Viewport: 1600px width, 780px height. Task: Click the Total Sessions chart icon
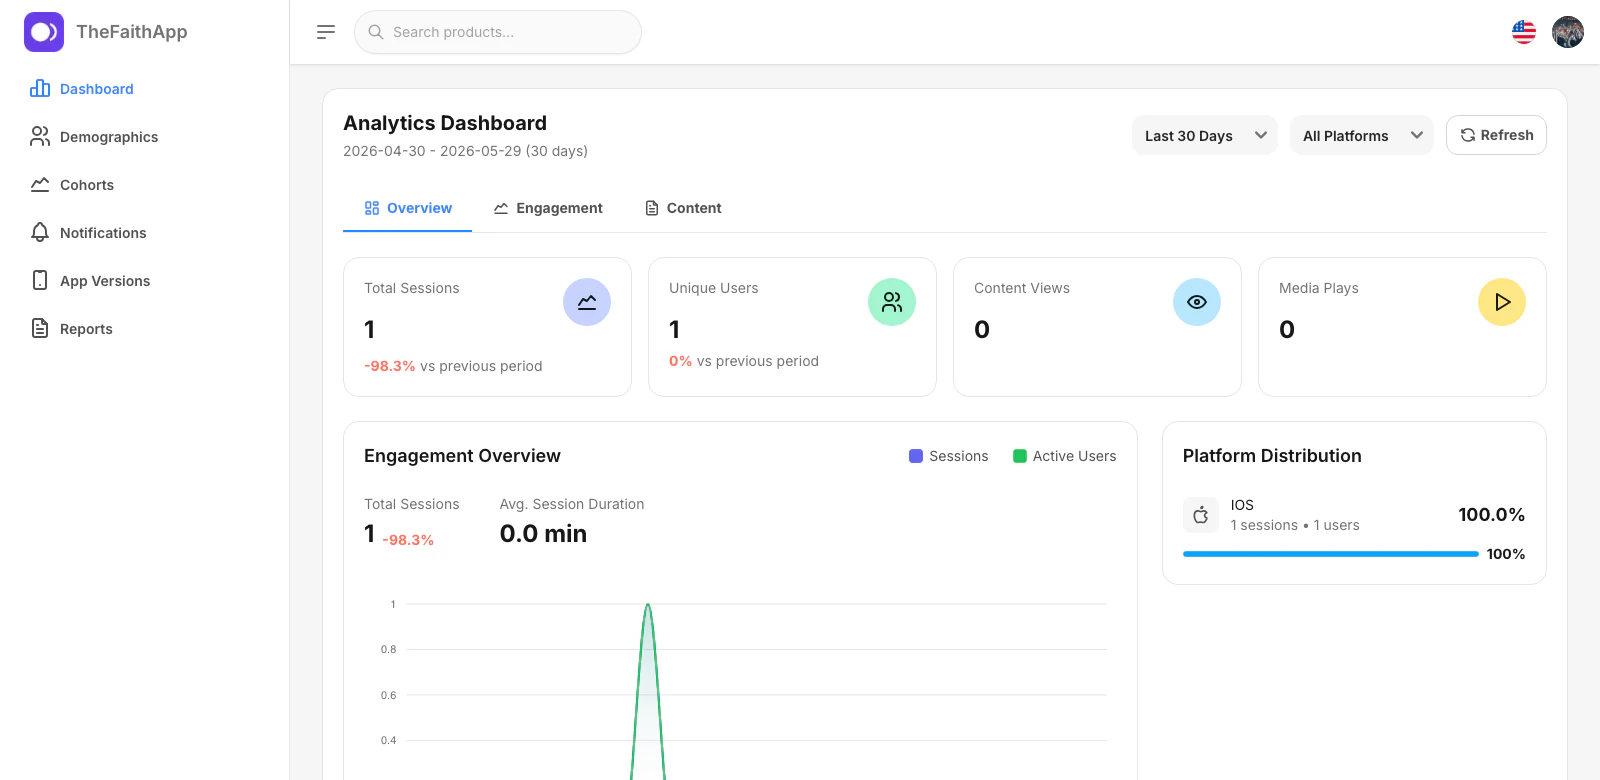point(587,302)
